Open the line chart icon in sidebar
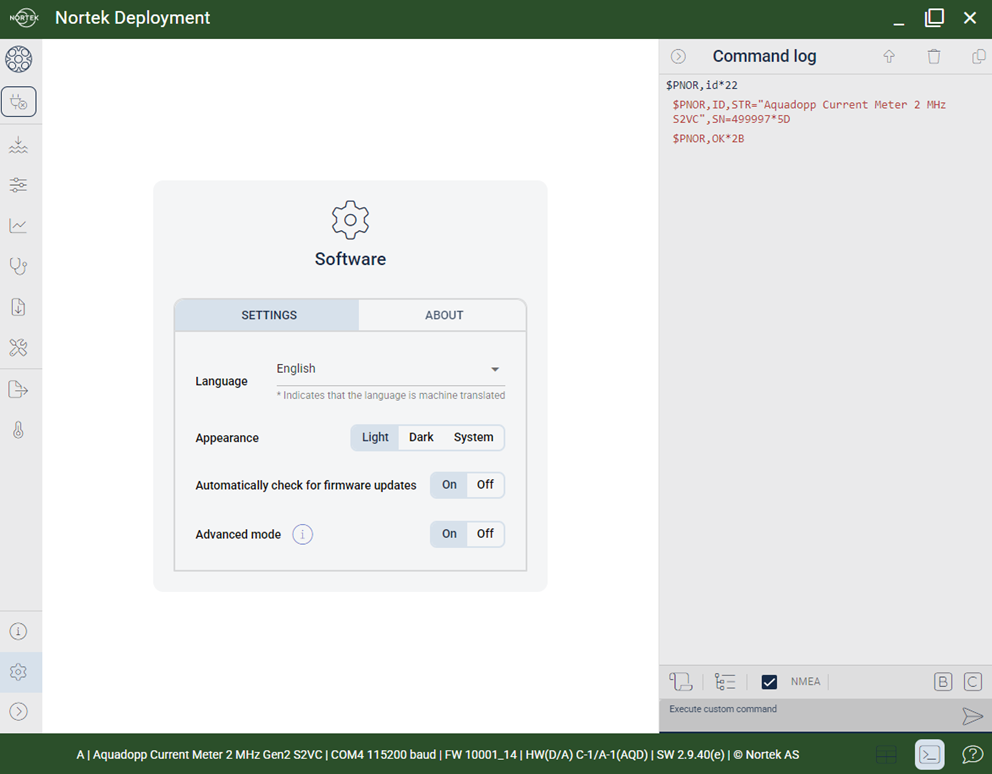Screen dimensions: 992x774 18,225
